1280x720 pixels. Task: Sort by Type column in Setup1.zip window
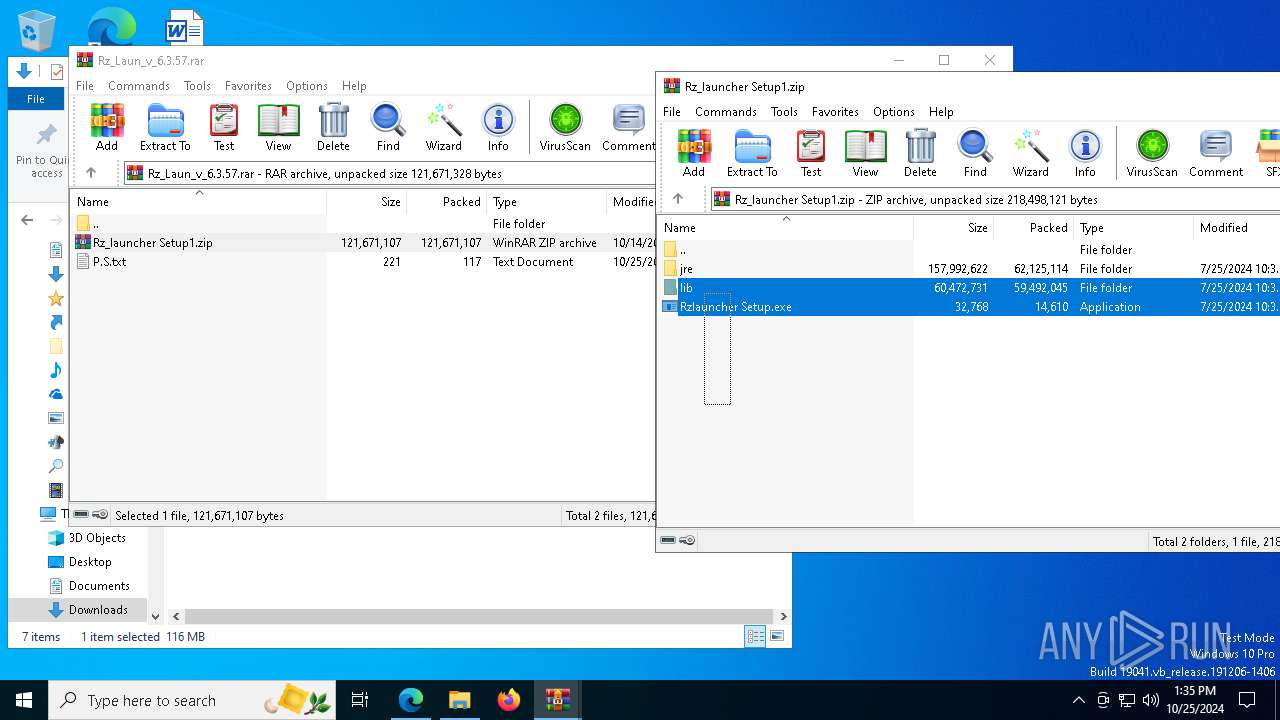[x=1134, y=227]
